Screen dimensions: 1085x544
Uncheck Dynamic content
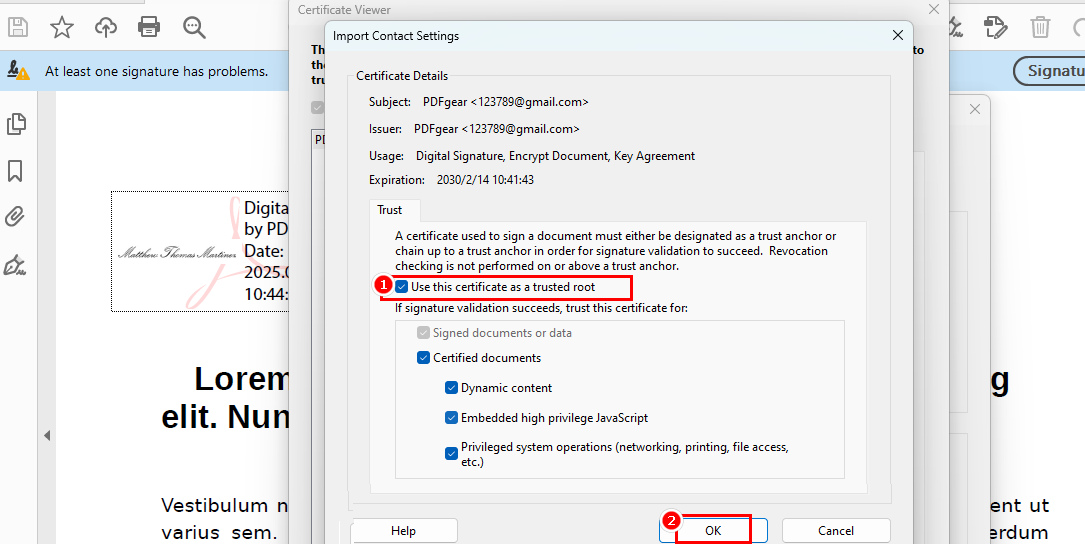451,388
